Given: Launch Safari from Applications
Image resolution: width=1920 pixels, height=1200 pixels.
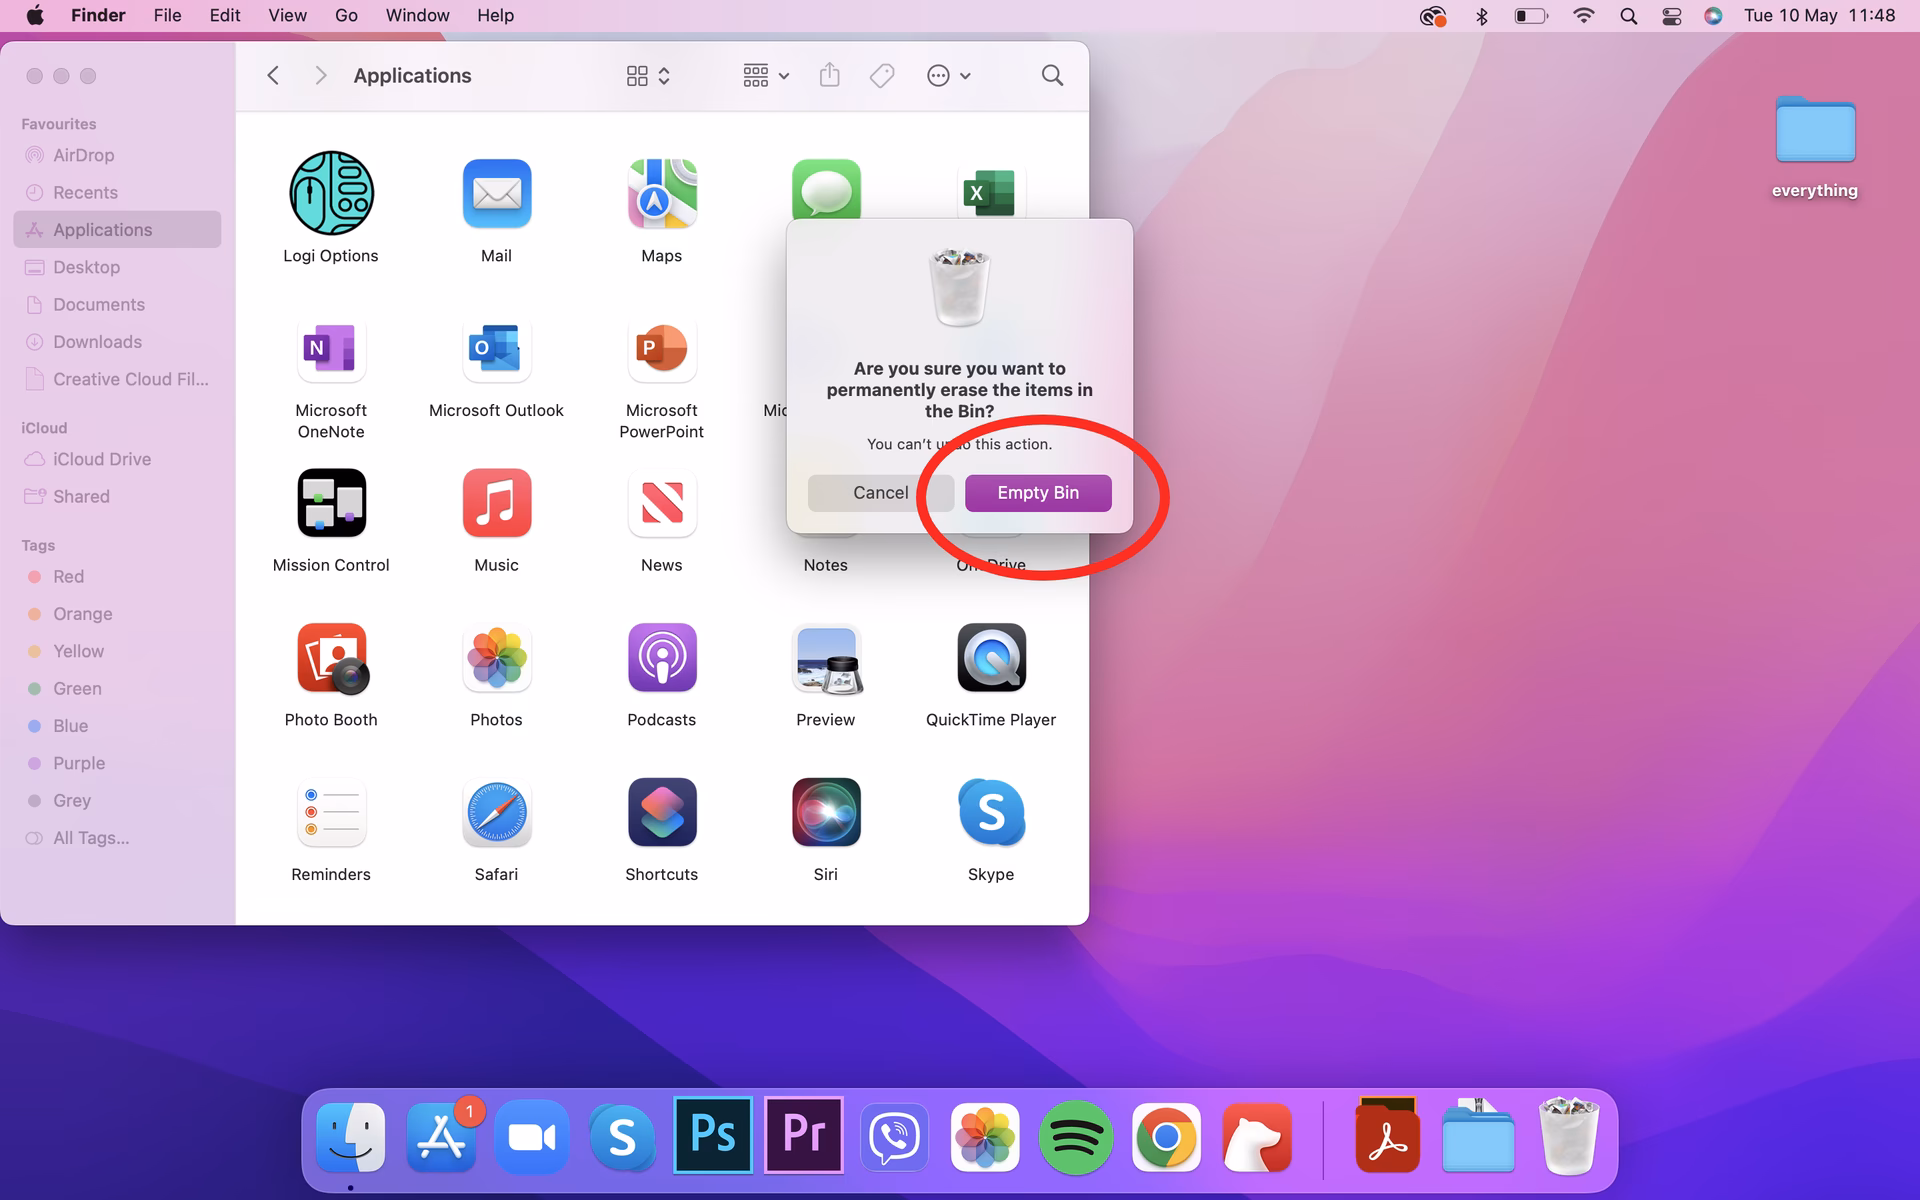Looking at the screenshot, I should 497,812.
